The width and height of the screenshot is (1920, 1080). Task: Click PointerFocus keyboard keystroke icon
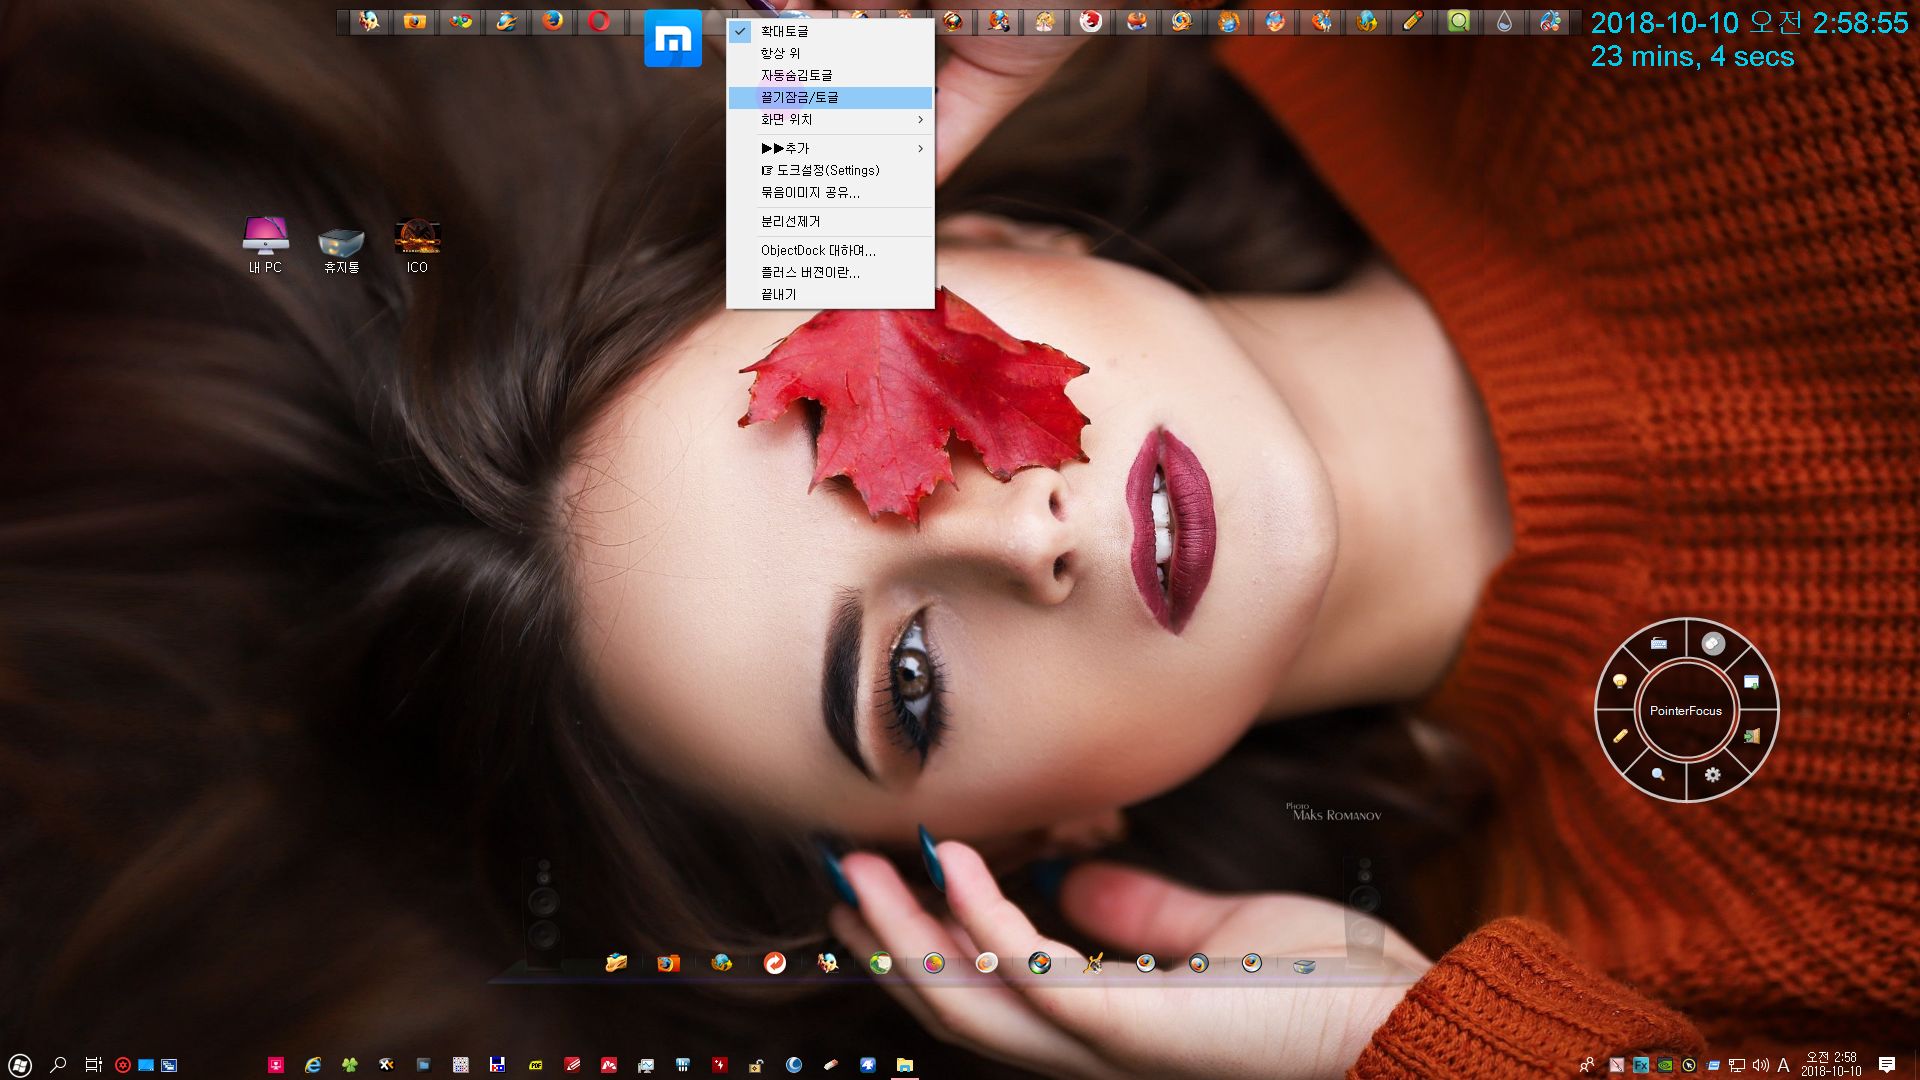tap(1658, 643)
